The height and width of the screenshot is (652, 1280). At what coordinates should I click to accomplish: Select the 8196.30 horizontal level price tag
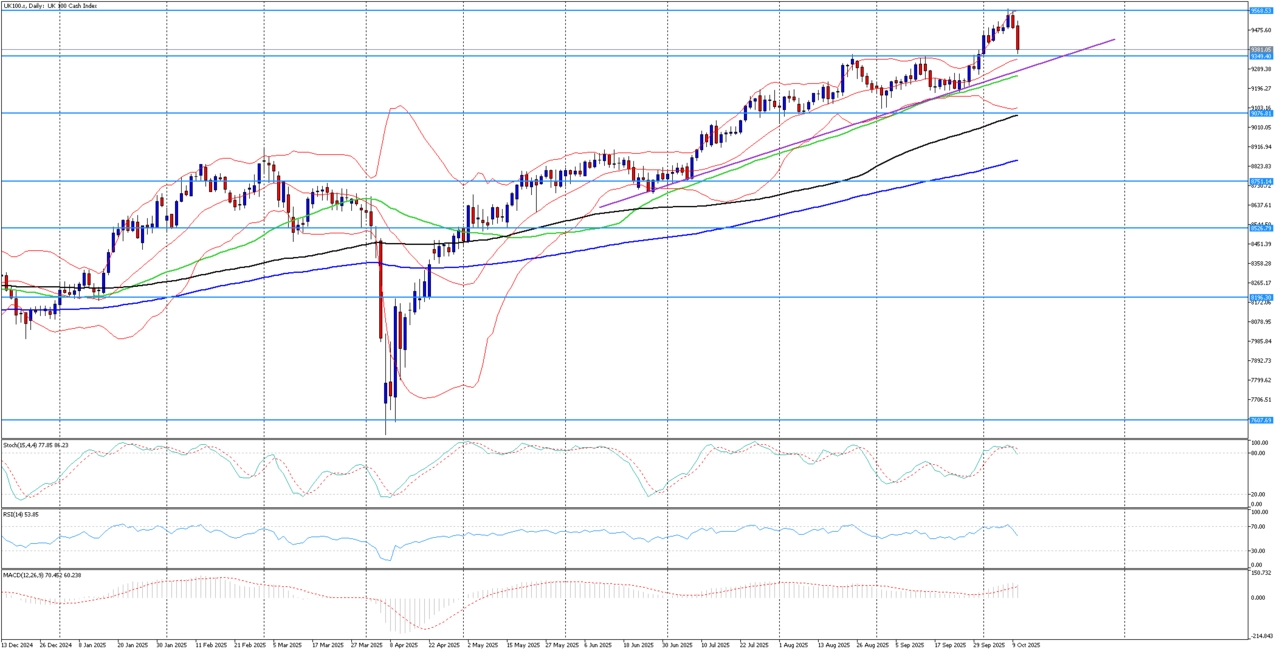[x=1260, y=297]
